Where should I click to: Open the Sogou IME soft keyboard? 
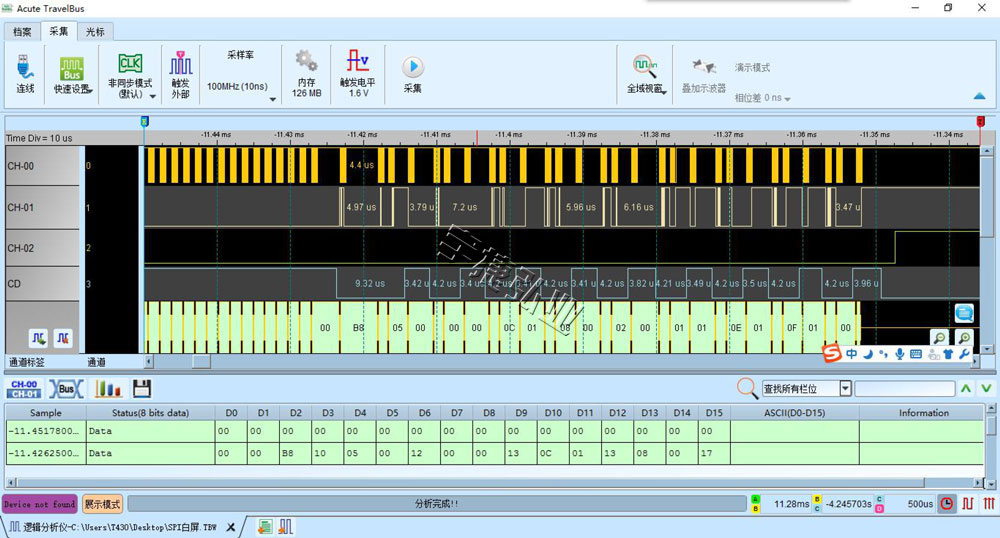(916, 354)
